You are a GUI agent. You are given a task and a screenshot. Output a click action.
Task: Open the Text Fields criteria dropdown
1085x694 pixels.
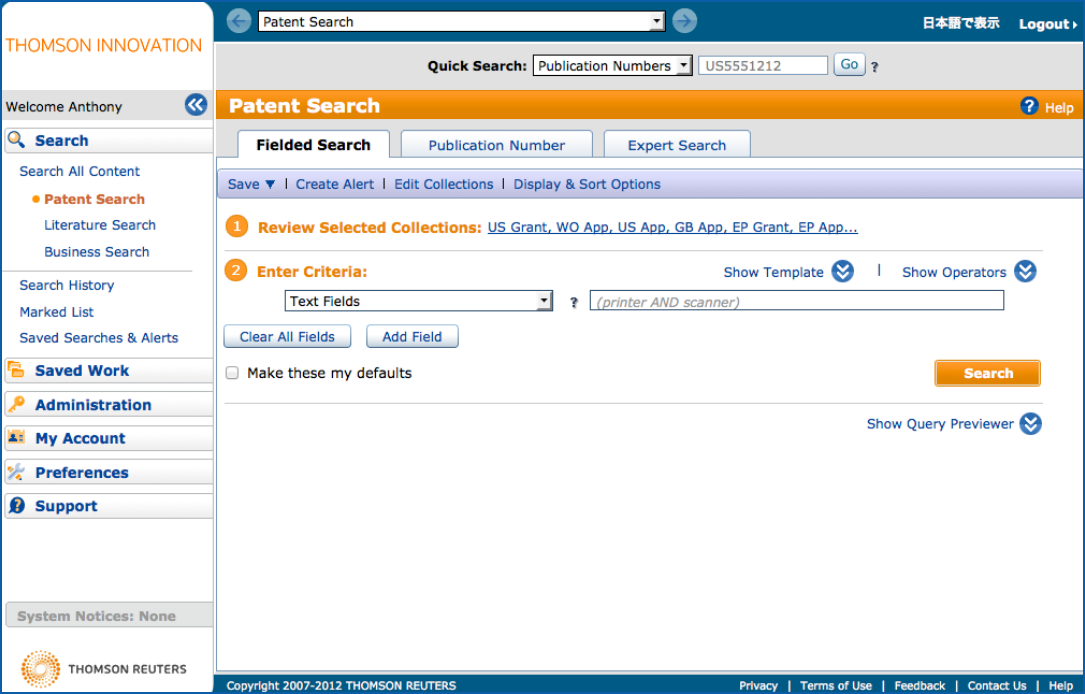pyautogui.click(x=418, y=301)
